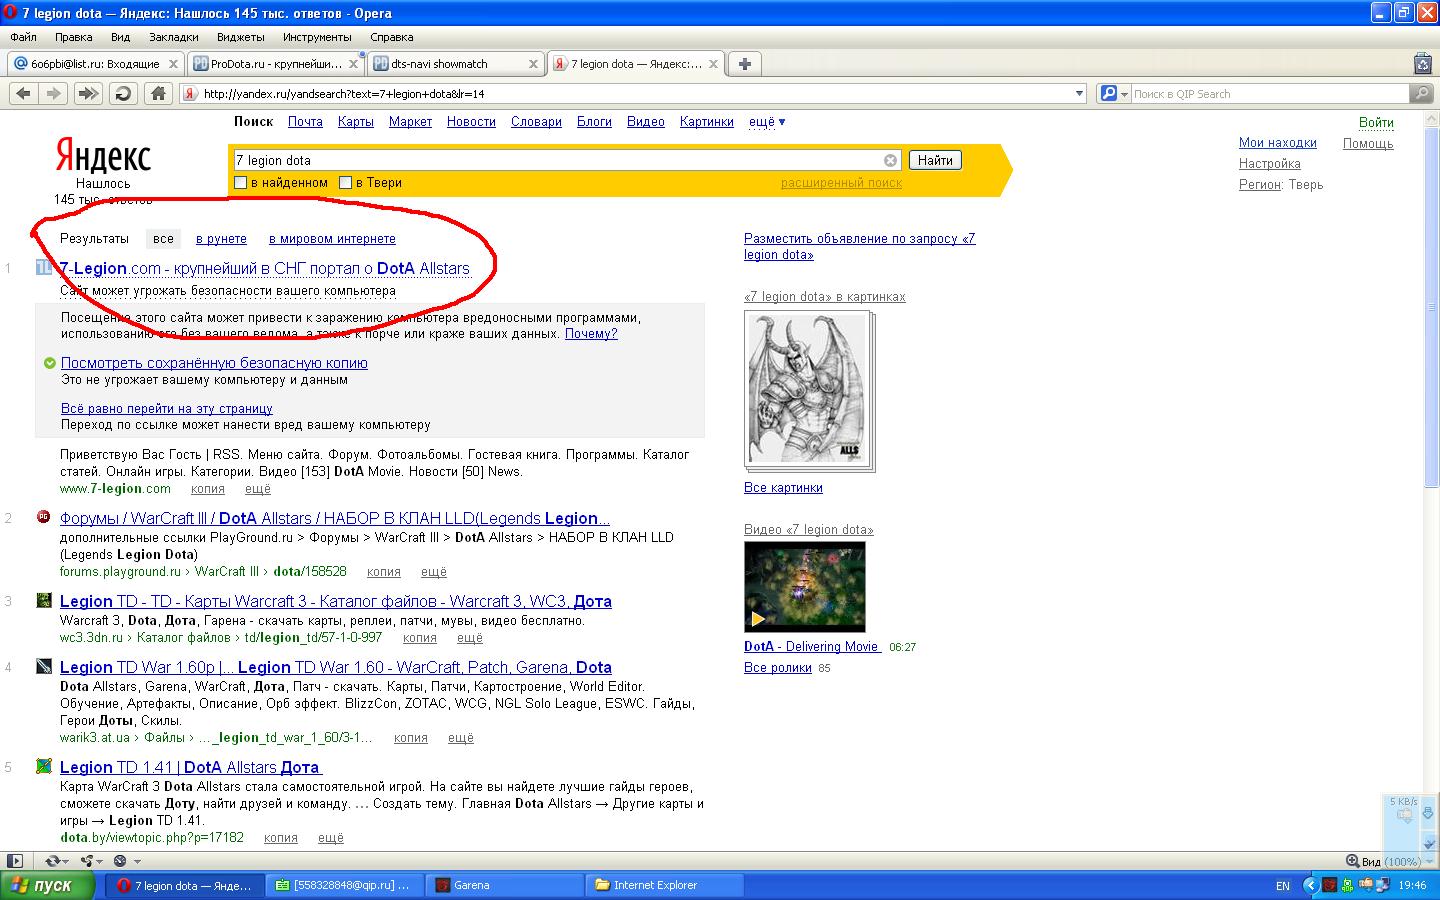Expand "ещё" for wc3.3dn.ru result
Image resolution: width=1440 pixels, height=900 pixels.
pos(470,638)
